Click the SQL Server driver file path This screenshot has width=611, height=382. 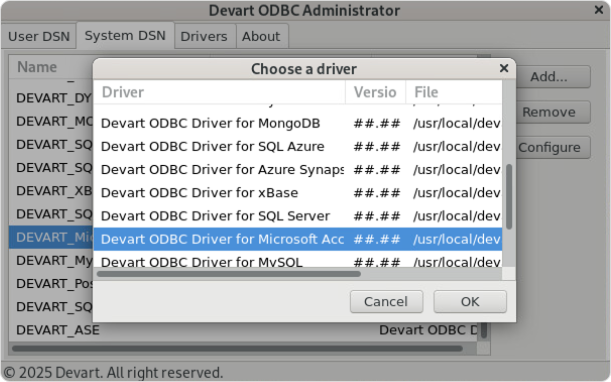coord(457,216)
